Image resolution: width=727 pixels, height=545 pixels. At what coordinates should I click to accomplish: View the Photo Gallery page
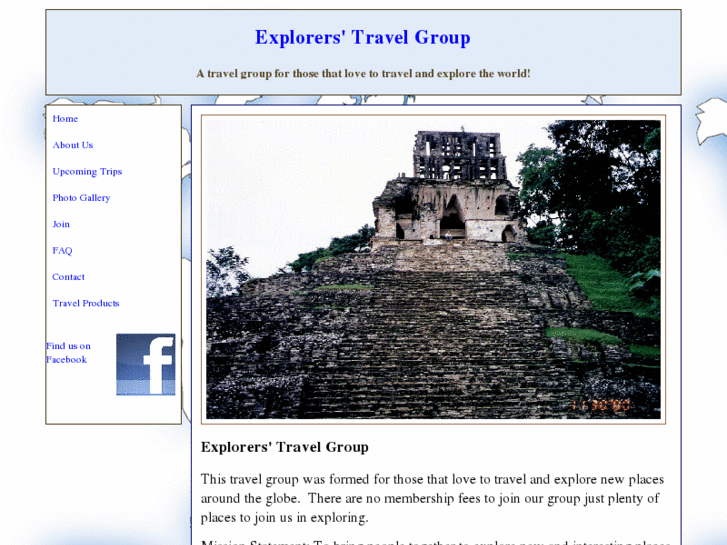[x=81, y=198]
